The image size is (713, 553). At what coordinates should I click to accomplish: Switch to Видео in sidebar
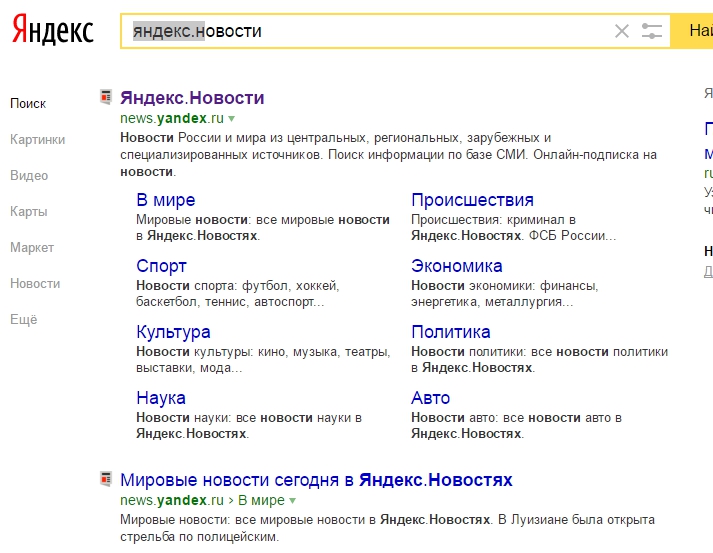click(29, 176)
